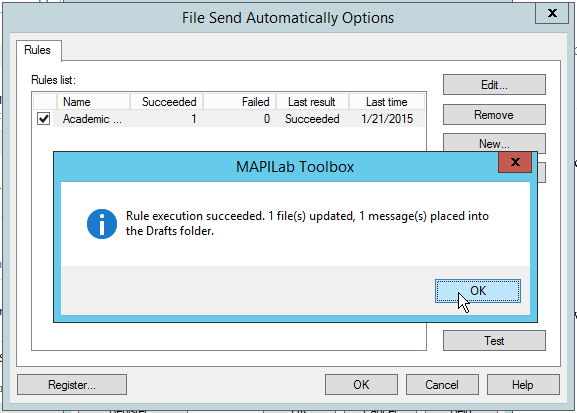The width and height of the screenshot is (577, 413).
Task: Confirm options with the bottom OK button
Action: (361, 385)
